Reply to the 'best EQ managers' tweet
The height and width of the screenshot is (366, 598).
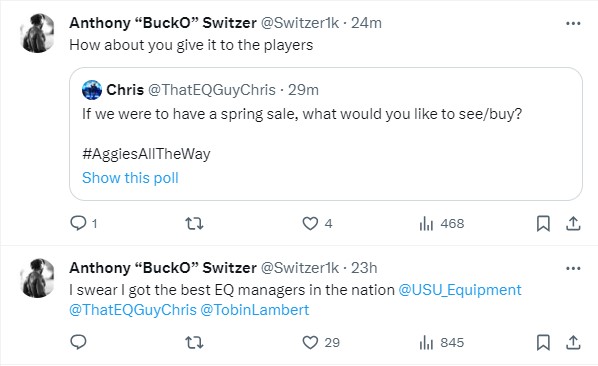[79, 342]
